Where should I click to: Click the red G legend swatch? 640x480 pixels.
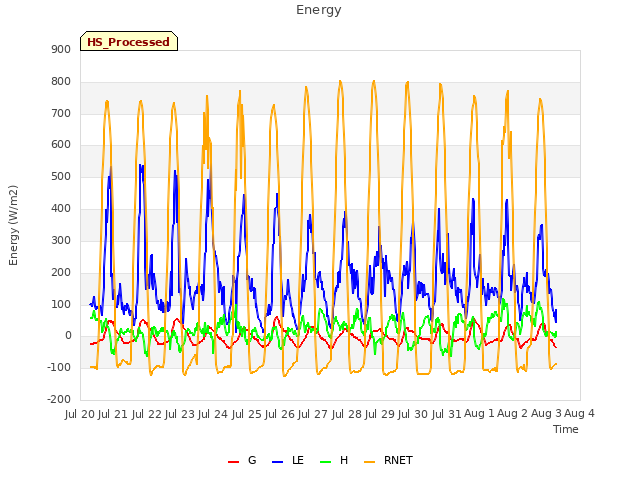click(233, 462)
